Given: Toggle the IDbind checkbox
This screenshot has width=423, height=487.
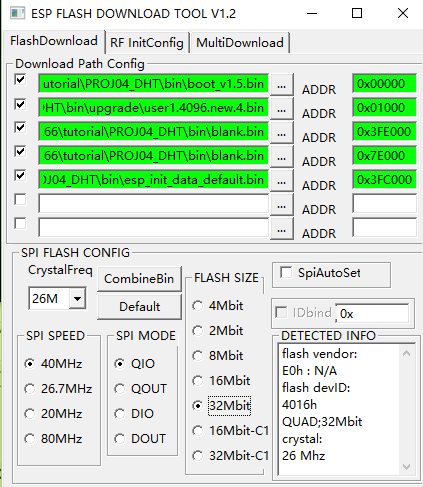Looking at the screenshot, I should point(281,312).
